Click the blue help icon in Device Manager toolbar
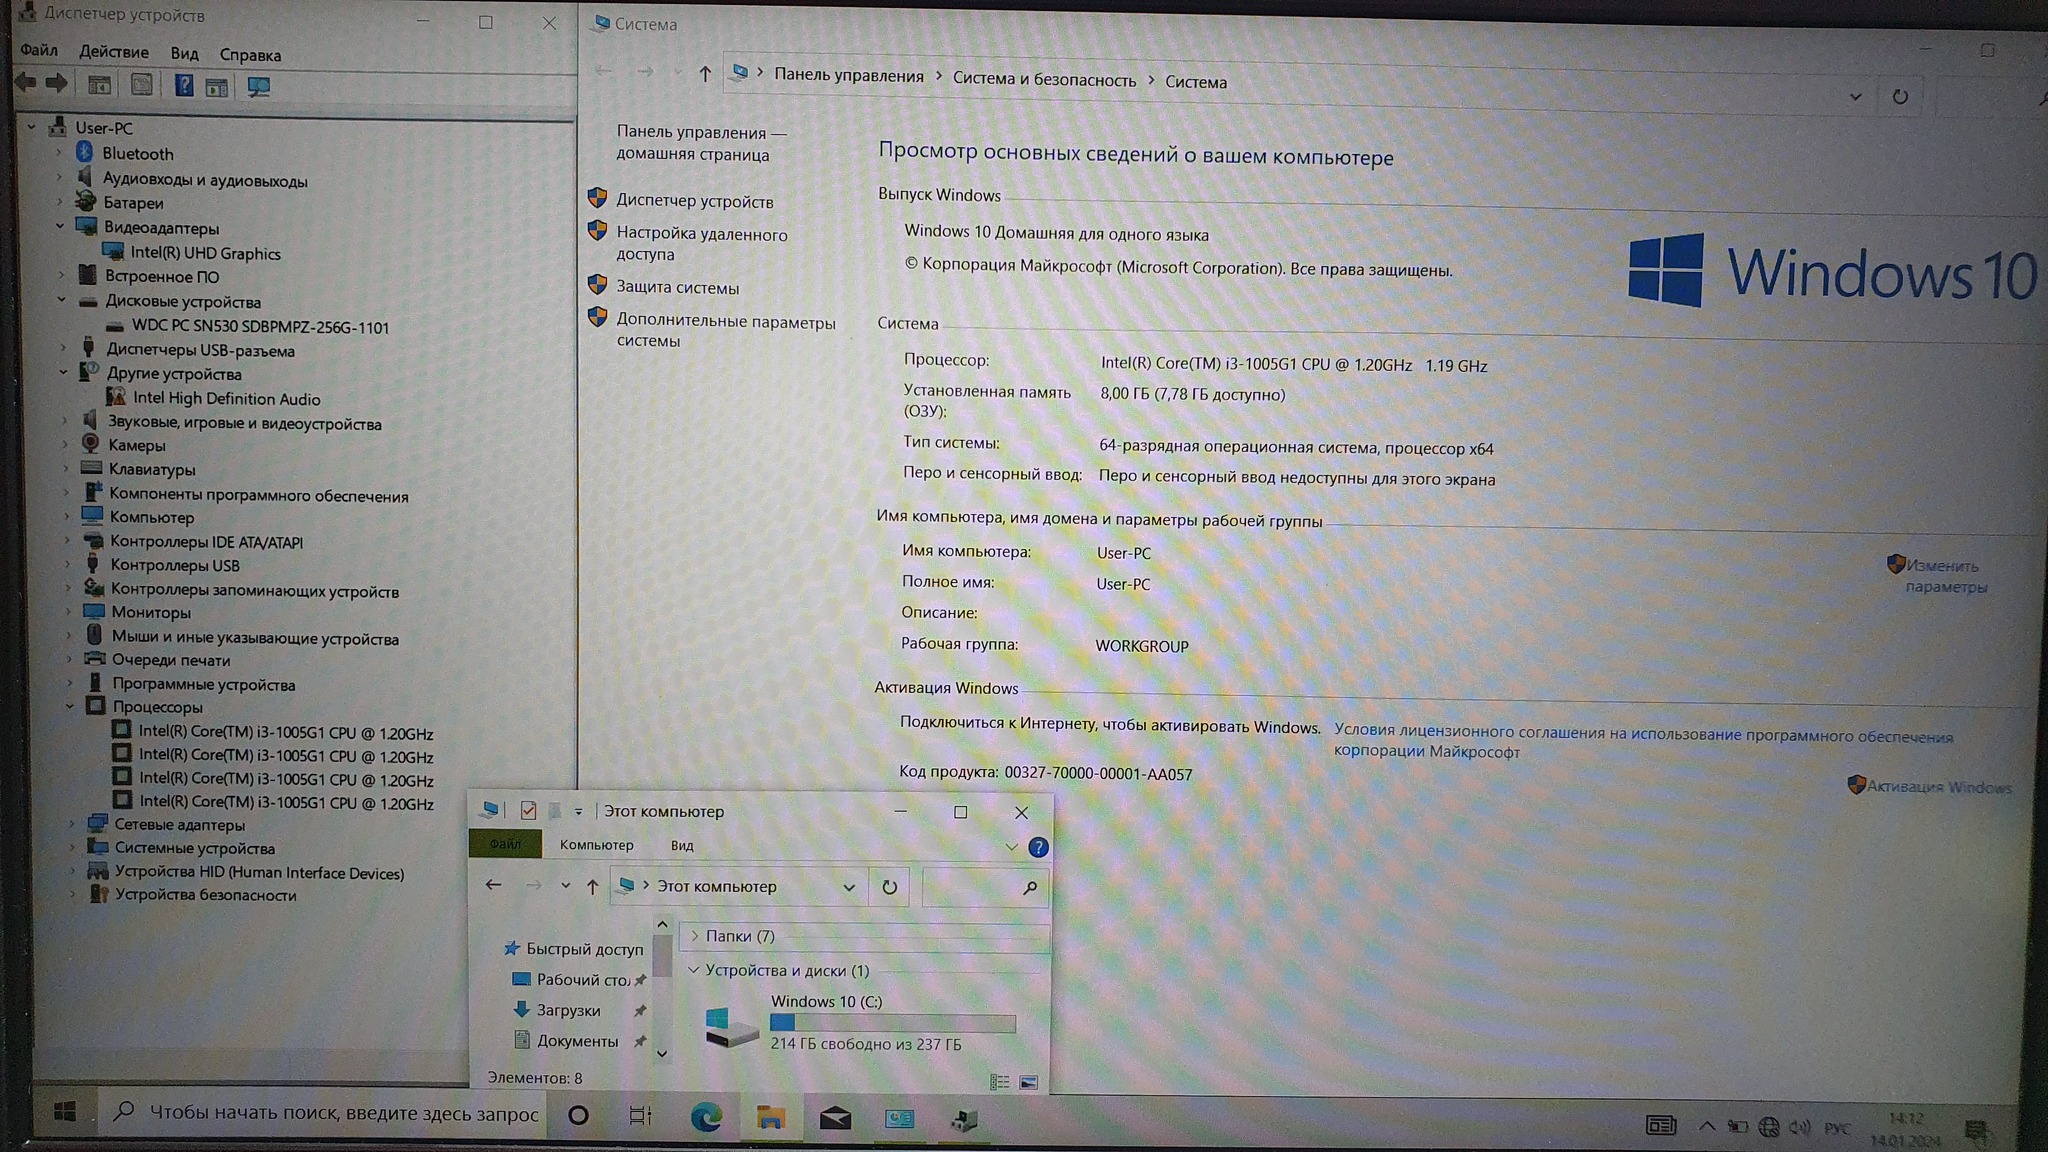 click(184, 86)
